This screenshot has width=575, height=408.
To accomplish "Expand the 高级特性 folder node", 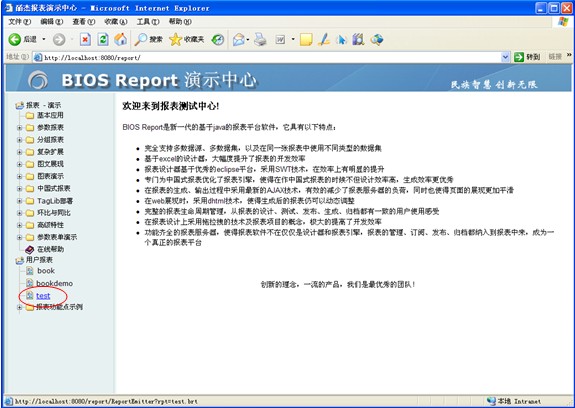I will click(x=19, y=225).
